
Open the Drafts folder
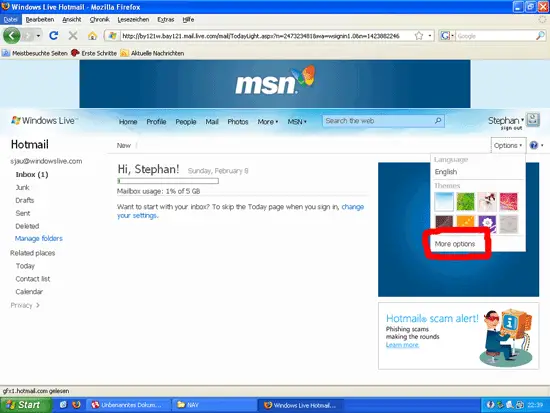pos(25,200)
